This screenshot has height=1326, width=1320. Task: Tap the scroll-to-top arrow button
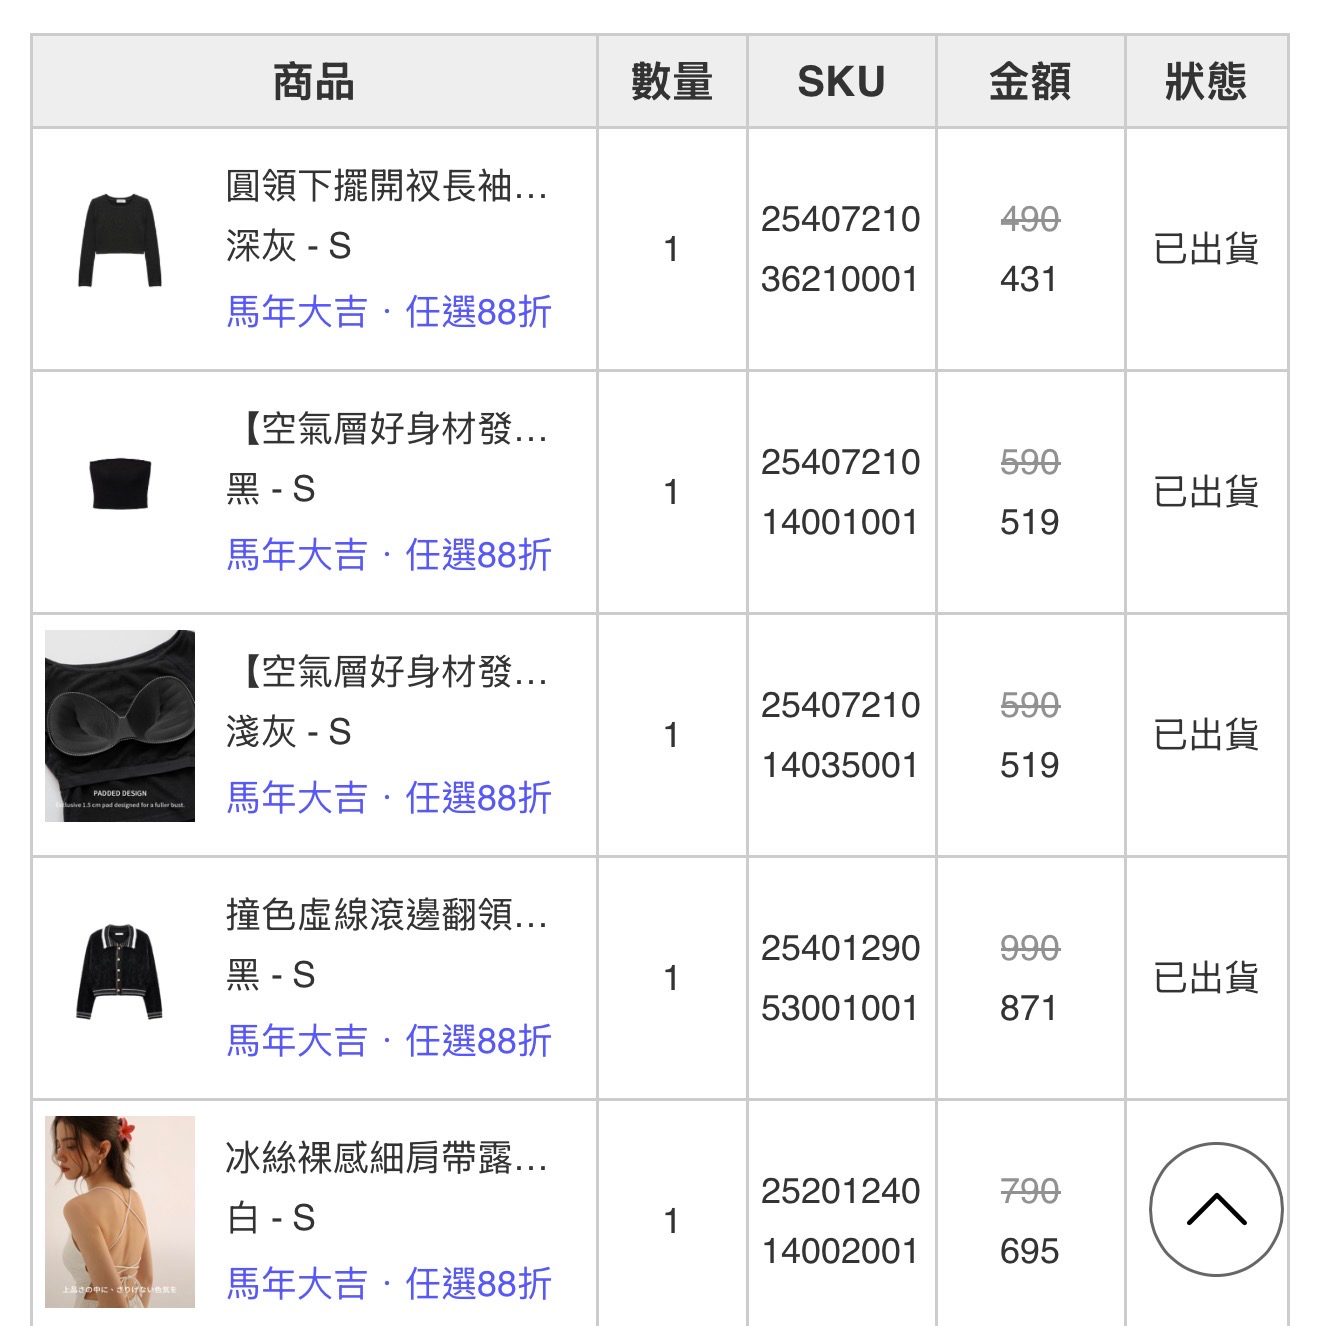(1216, 1209)
